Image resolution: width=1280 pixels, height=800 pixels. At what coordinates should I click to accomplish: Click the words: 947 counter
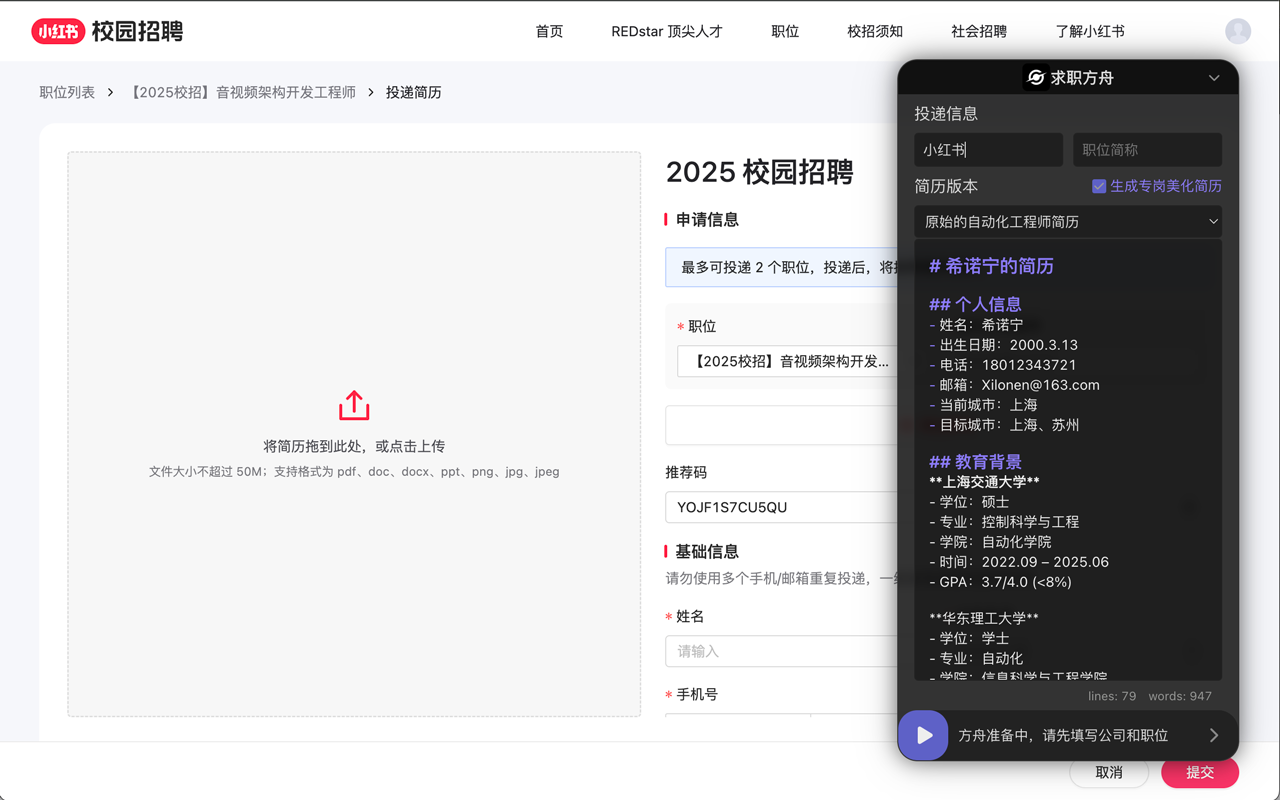(1180, 696)
